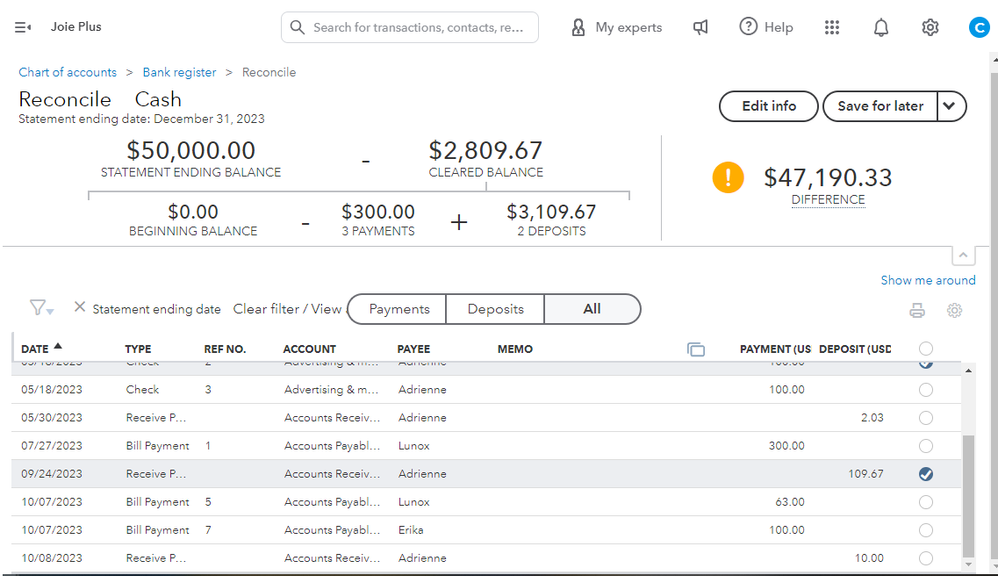Viewport: 998px width, 576px height.
Task: Click the Edit info button
Action: point(769,106)
